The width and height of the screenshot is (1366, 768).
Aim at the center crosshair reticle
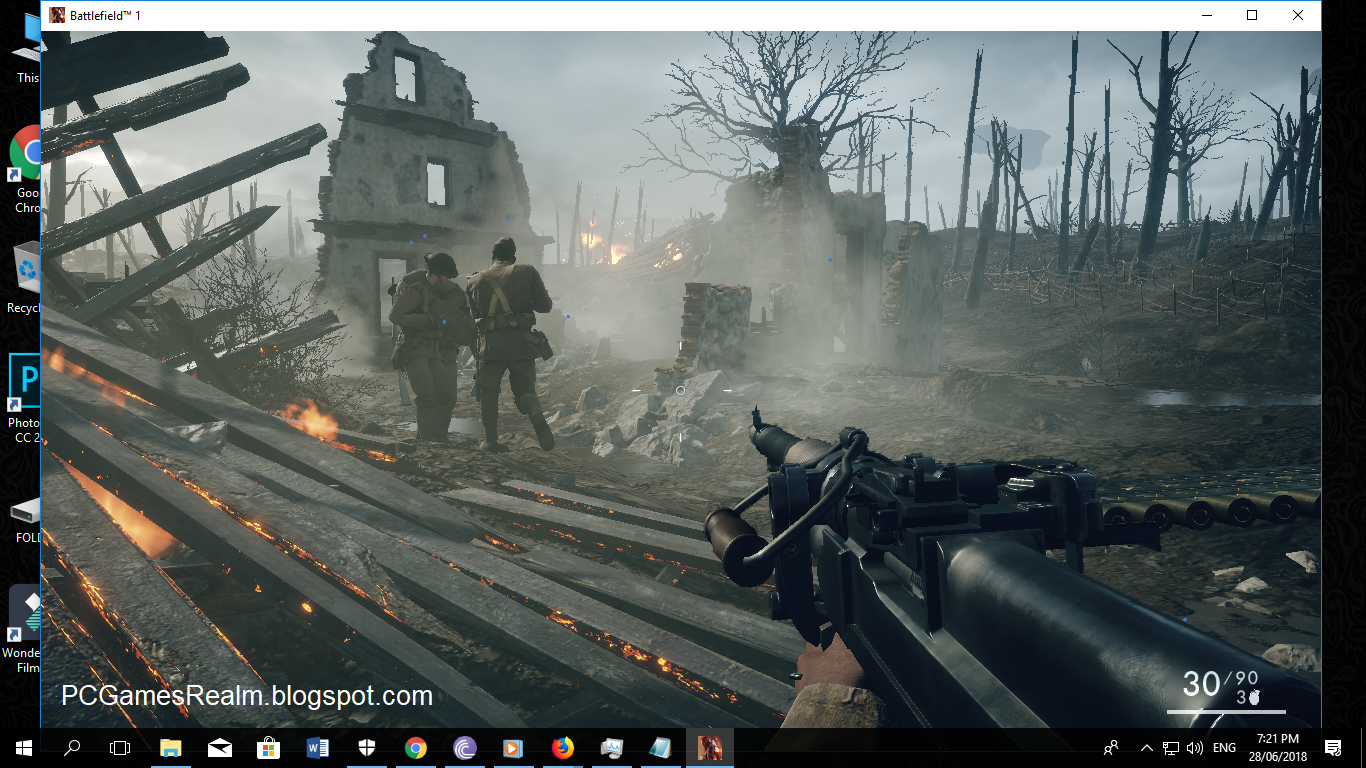click(680, 390)
